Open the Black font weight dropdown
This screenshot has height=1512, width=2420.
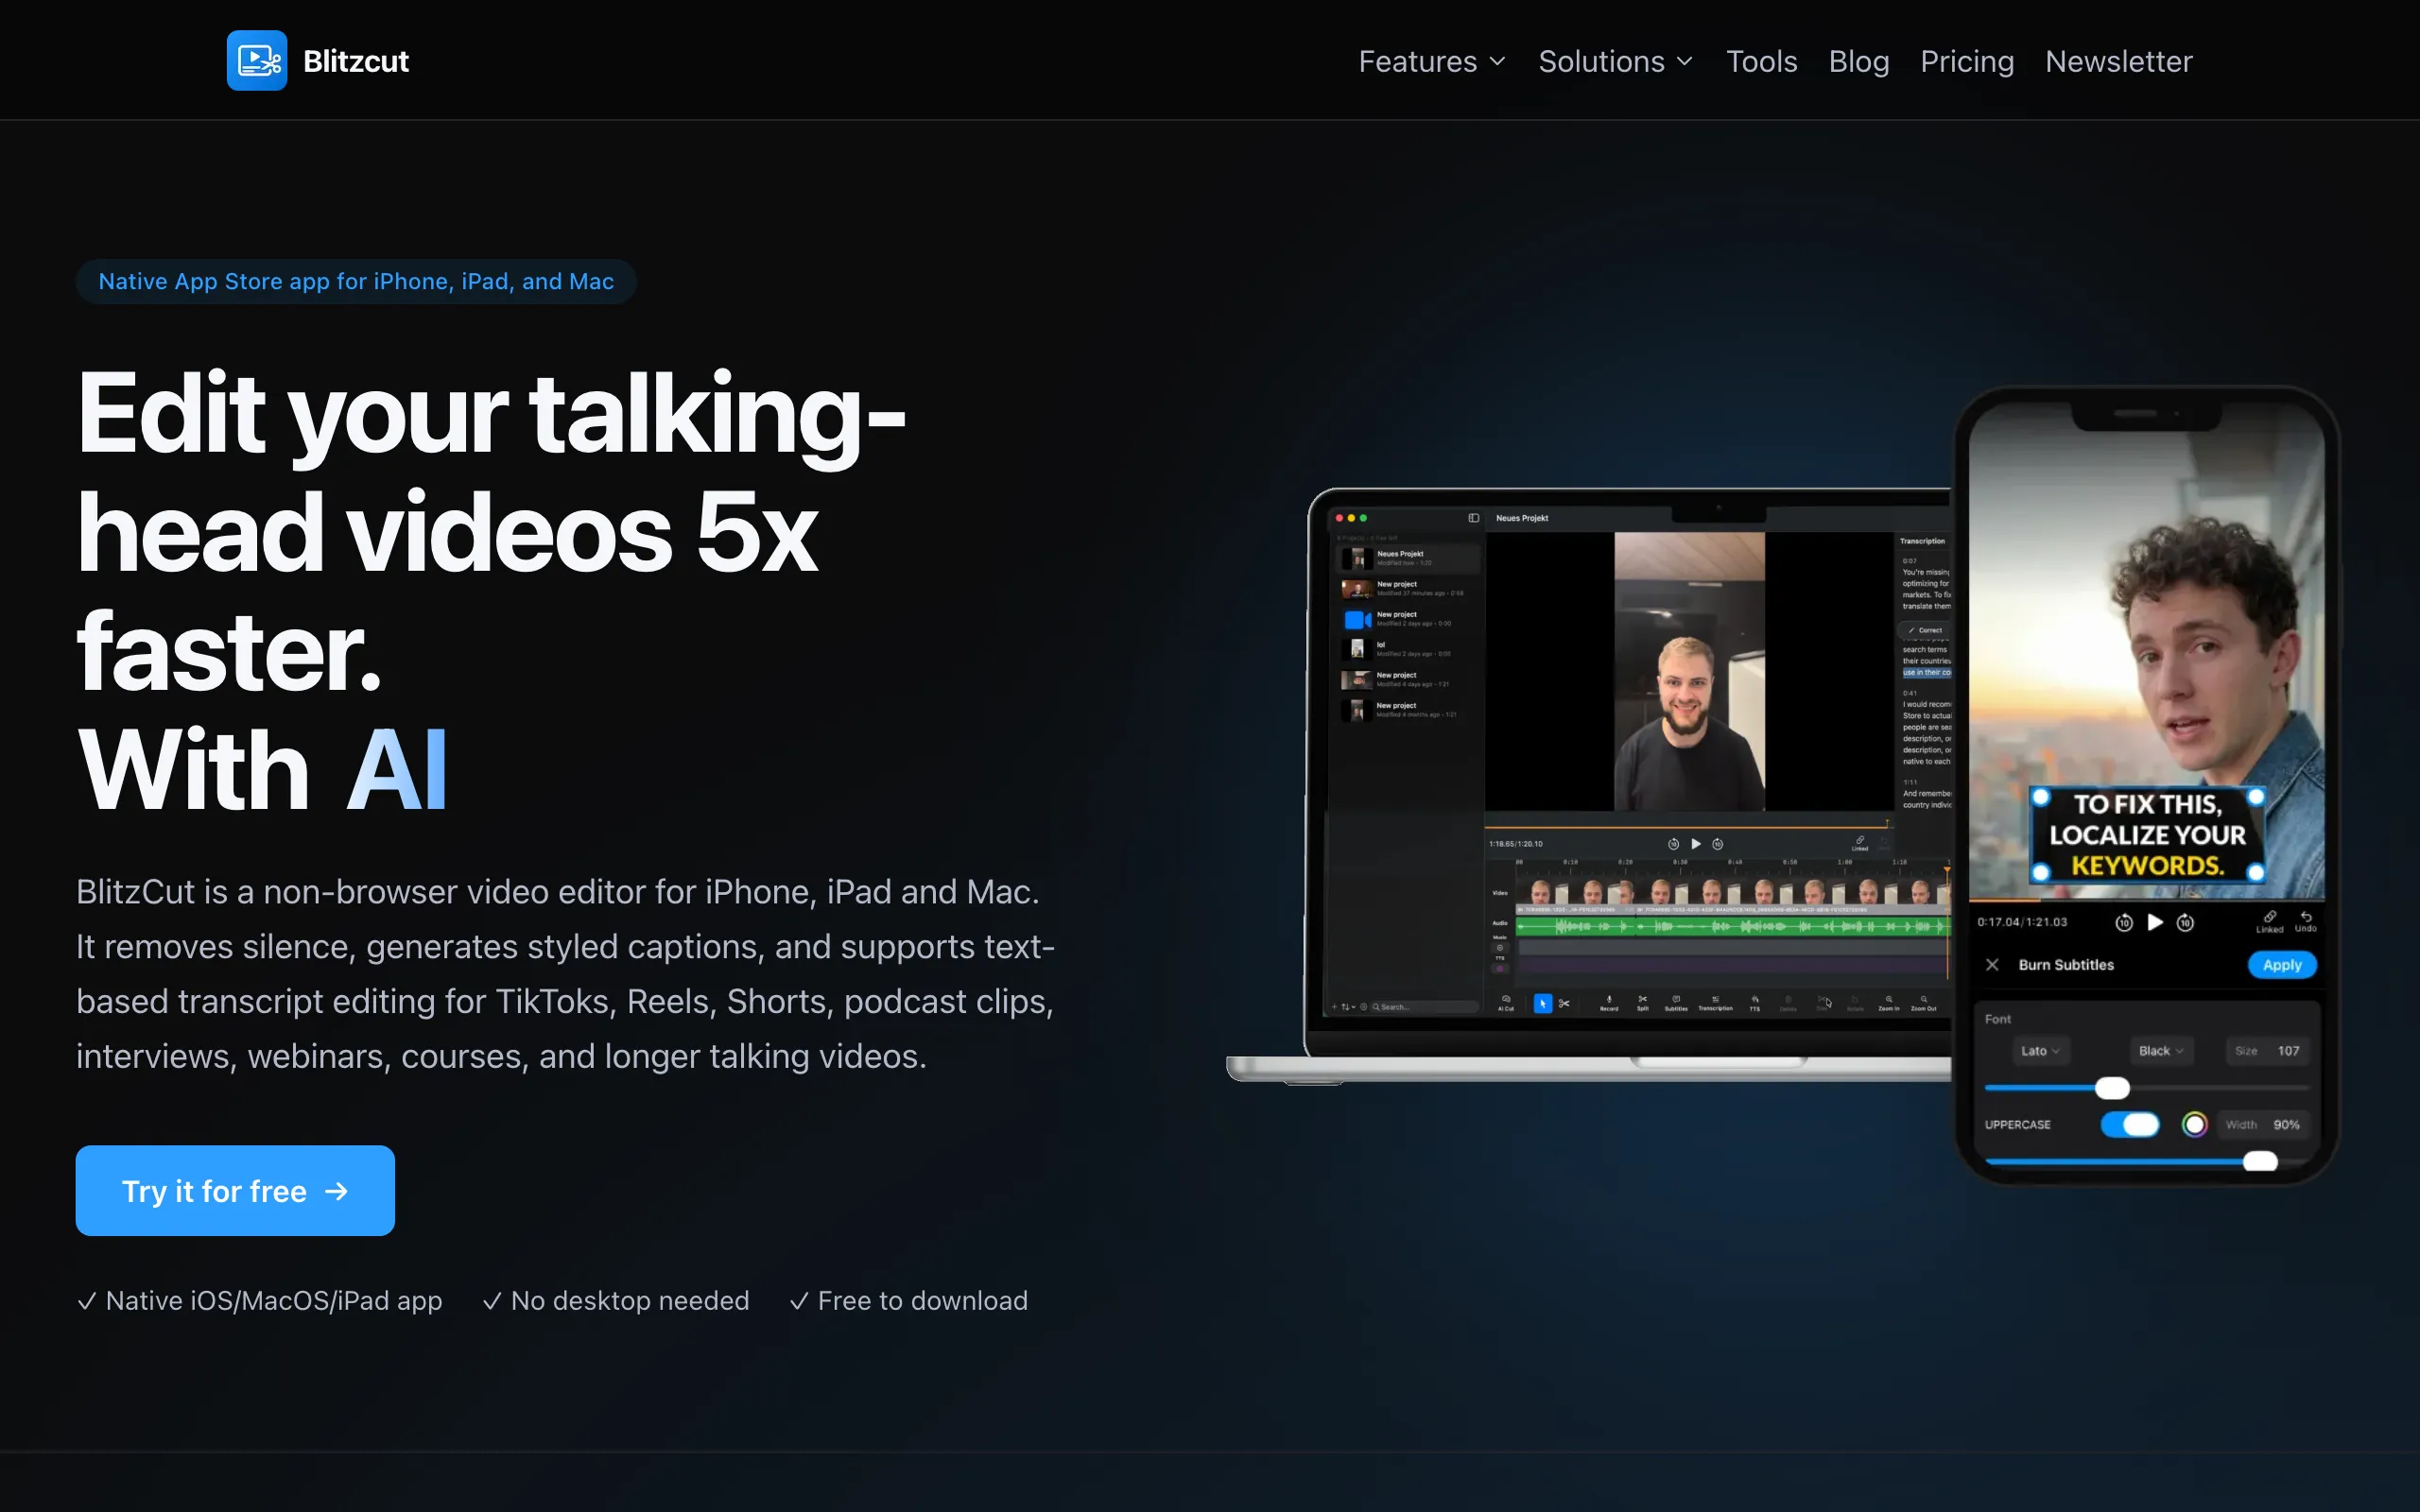tap(2161, 1051)
